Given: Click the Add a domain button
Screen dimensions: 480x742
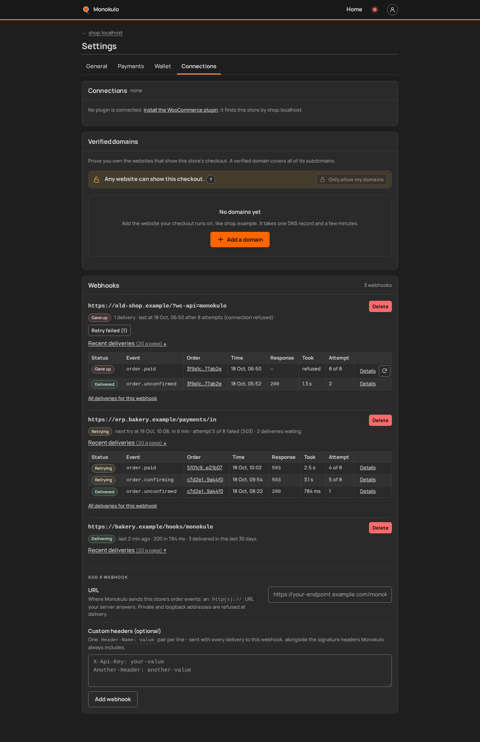Looking at the screenshot, I should 240,239.
